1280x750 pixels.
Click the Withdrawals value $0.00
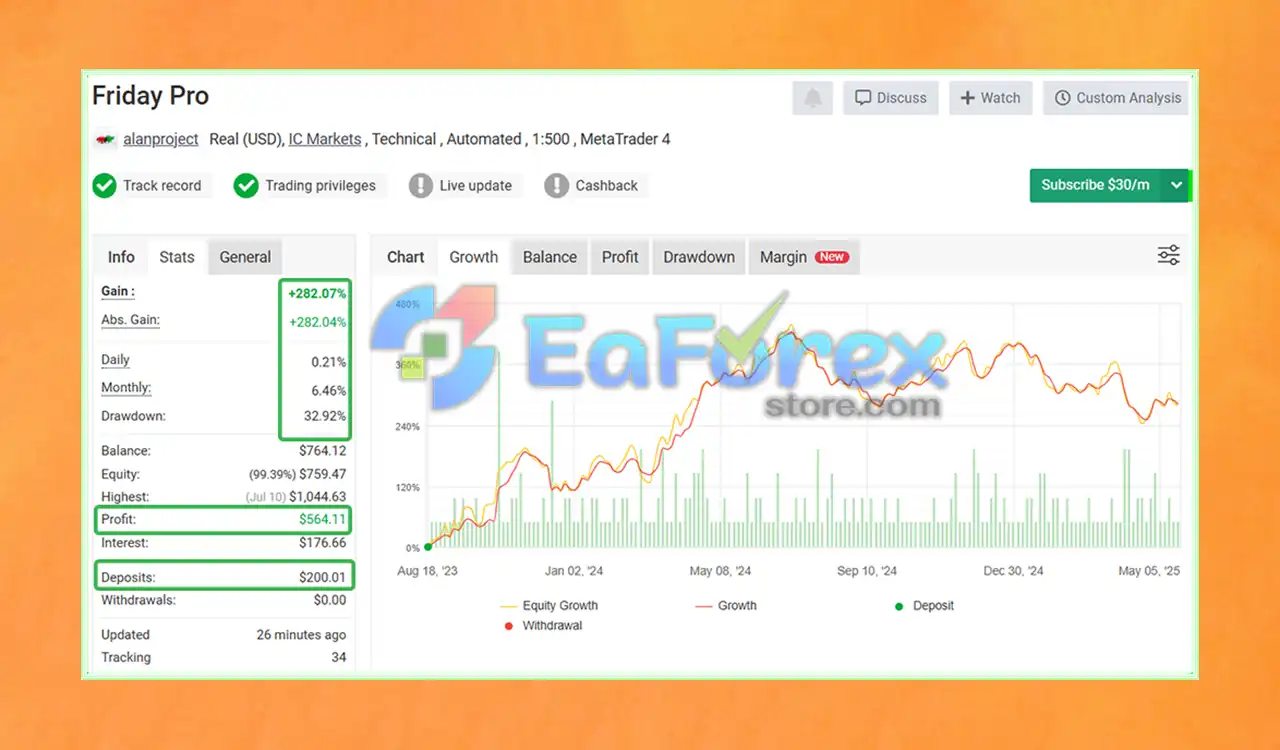[330, 601]
